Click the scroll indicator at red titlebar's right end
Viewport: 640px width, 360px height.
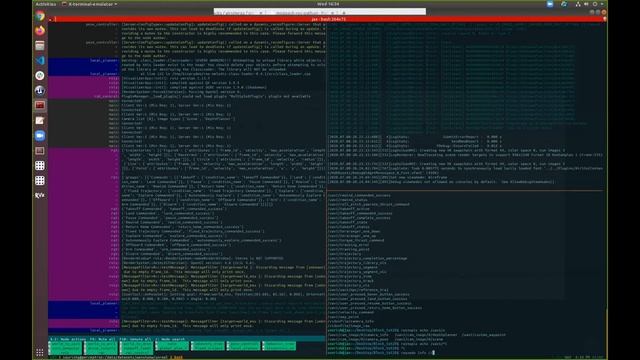tap(604, 19)
